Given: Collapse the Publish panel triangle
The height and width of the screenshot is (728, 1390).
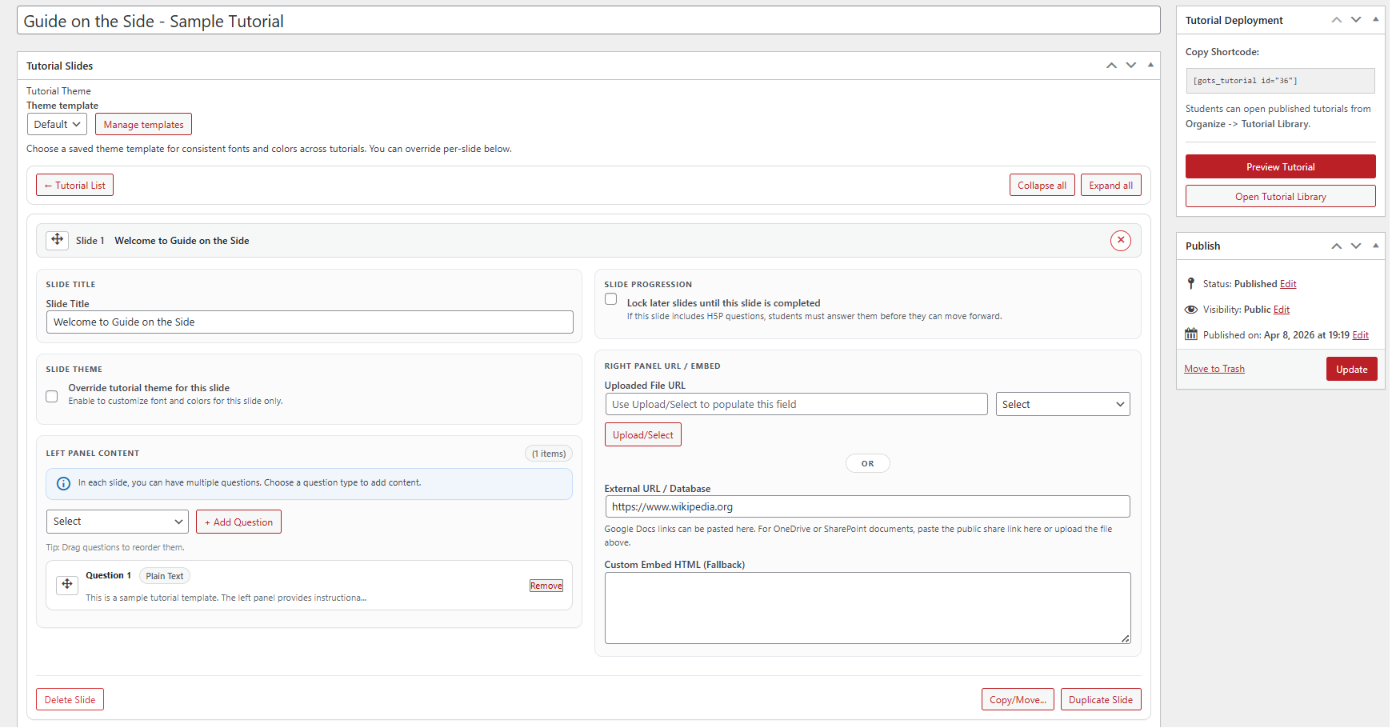Looking at the screenshot, I should pos(1376,245).
